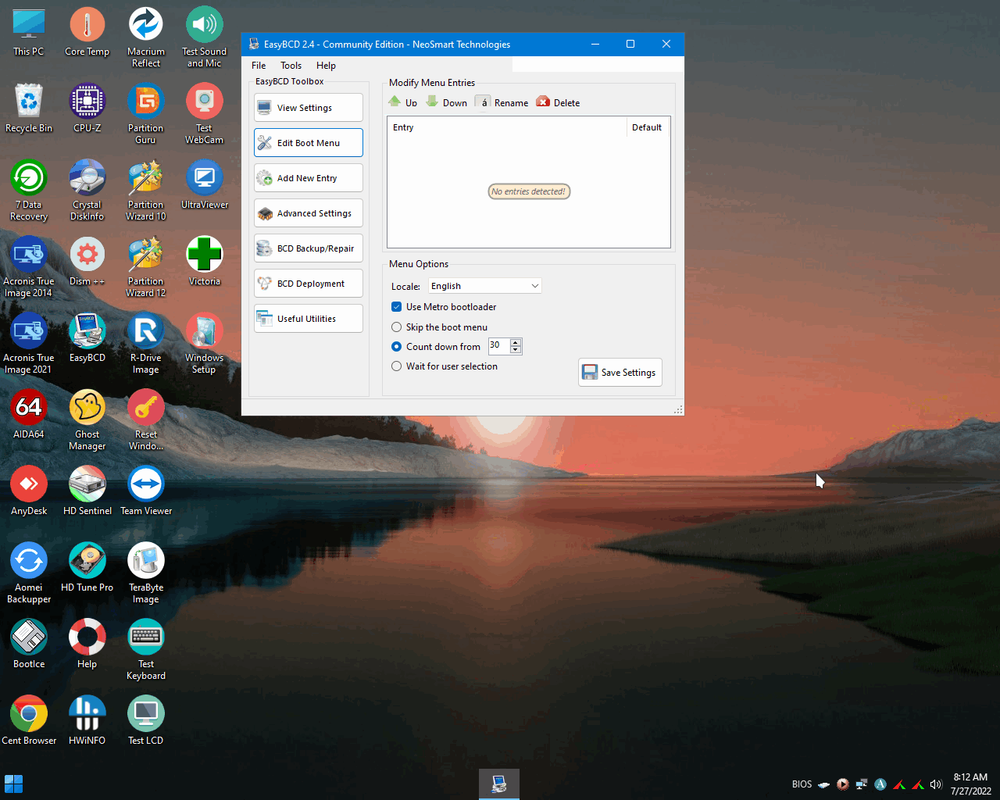Select Partition Wizard 12 icon
This screenshot has height=800, width=1000.
click(x=146, y=268)
